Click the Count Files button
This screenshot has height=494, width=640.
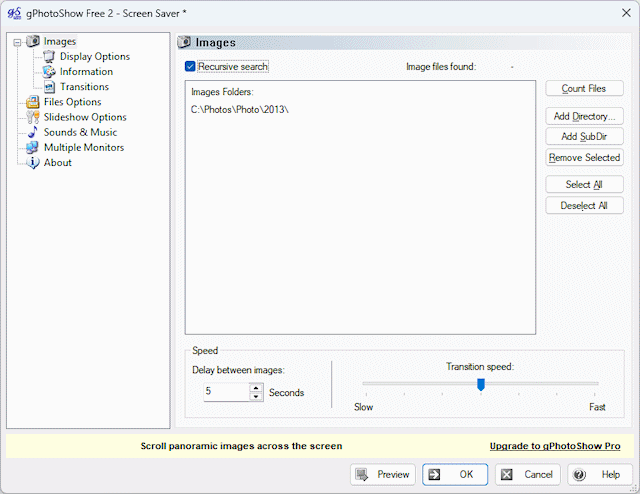point(584,89)
